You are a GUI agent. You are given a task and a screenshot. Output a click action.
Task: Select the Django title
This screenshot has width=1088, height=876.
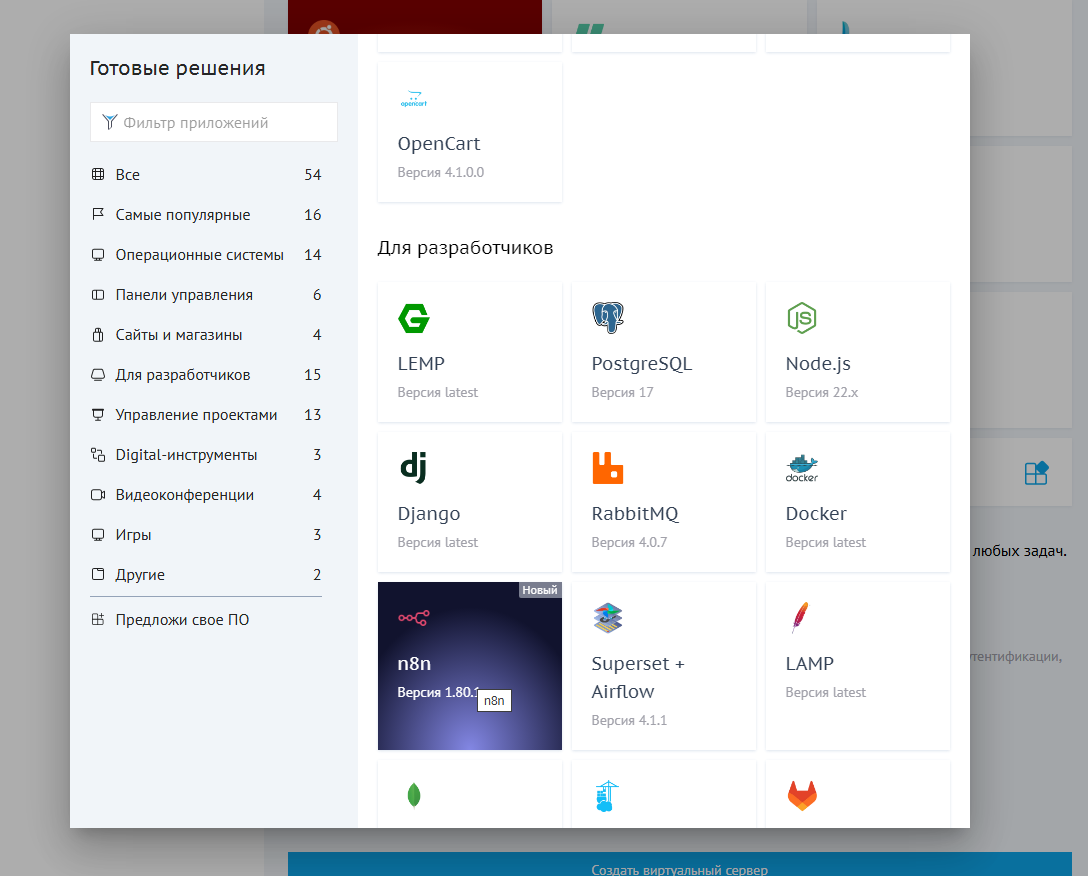[x=429, y=514]
